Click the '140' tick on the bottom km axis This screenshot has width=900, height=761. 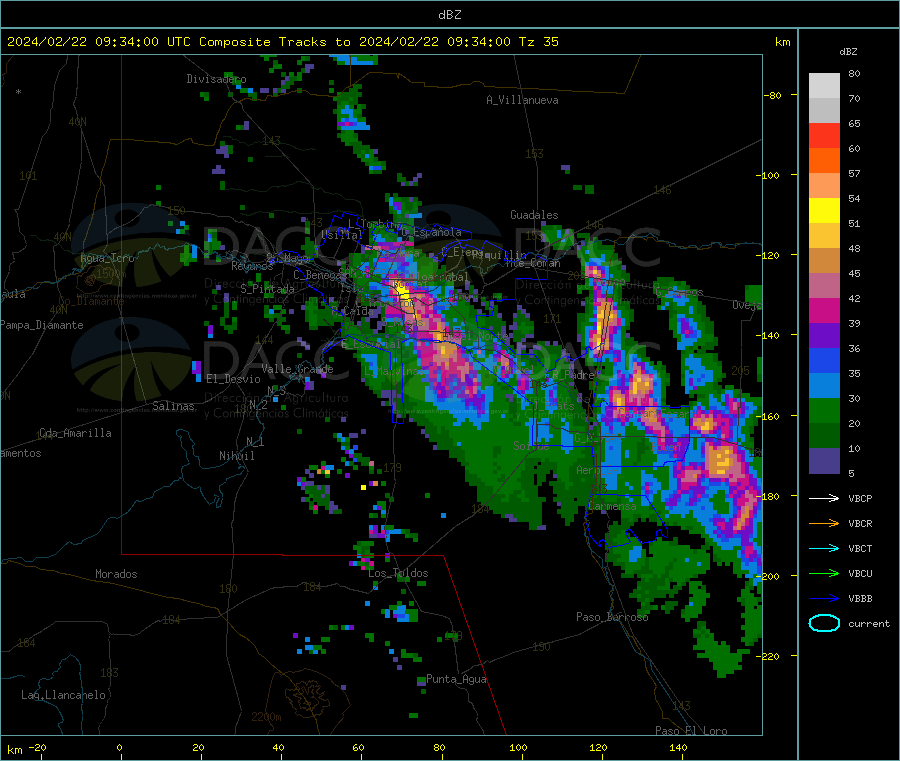[x=678, y=747]
